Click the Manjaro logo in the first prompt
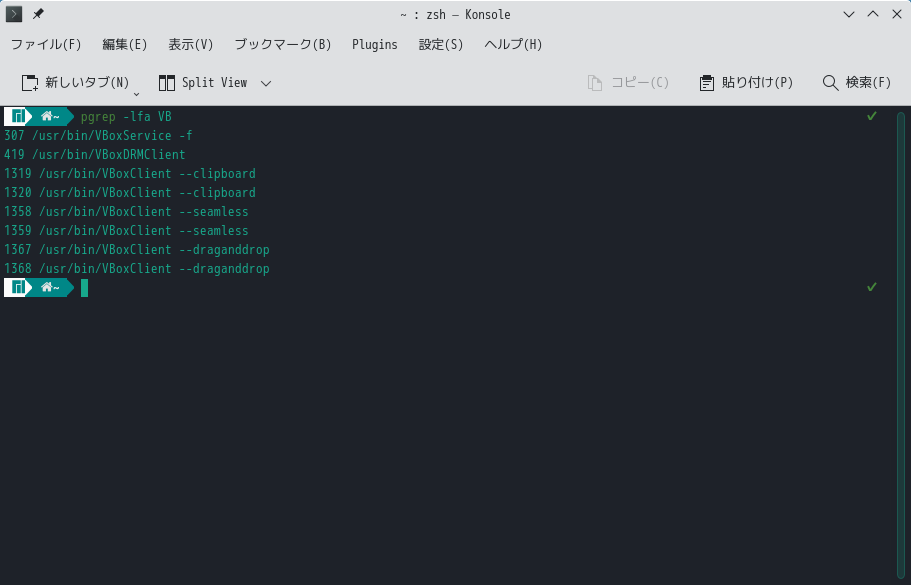911x585 pixels. coord(19,116)
